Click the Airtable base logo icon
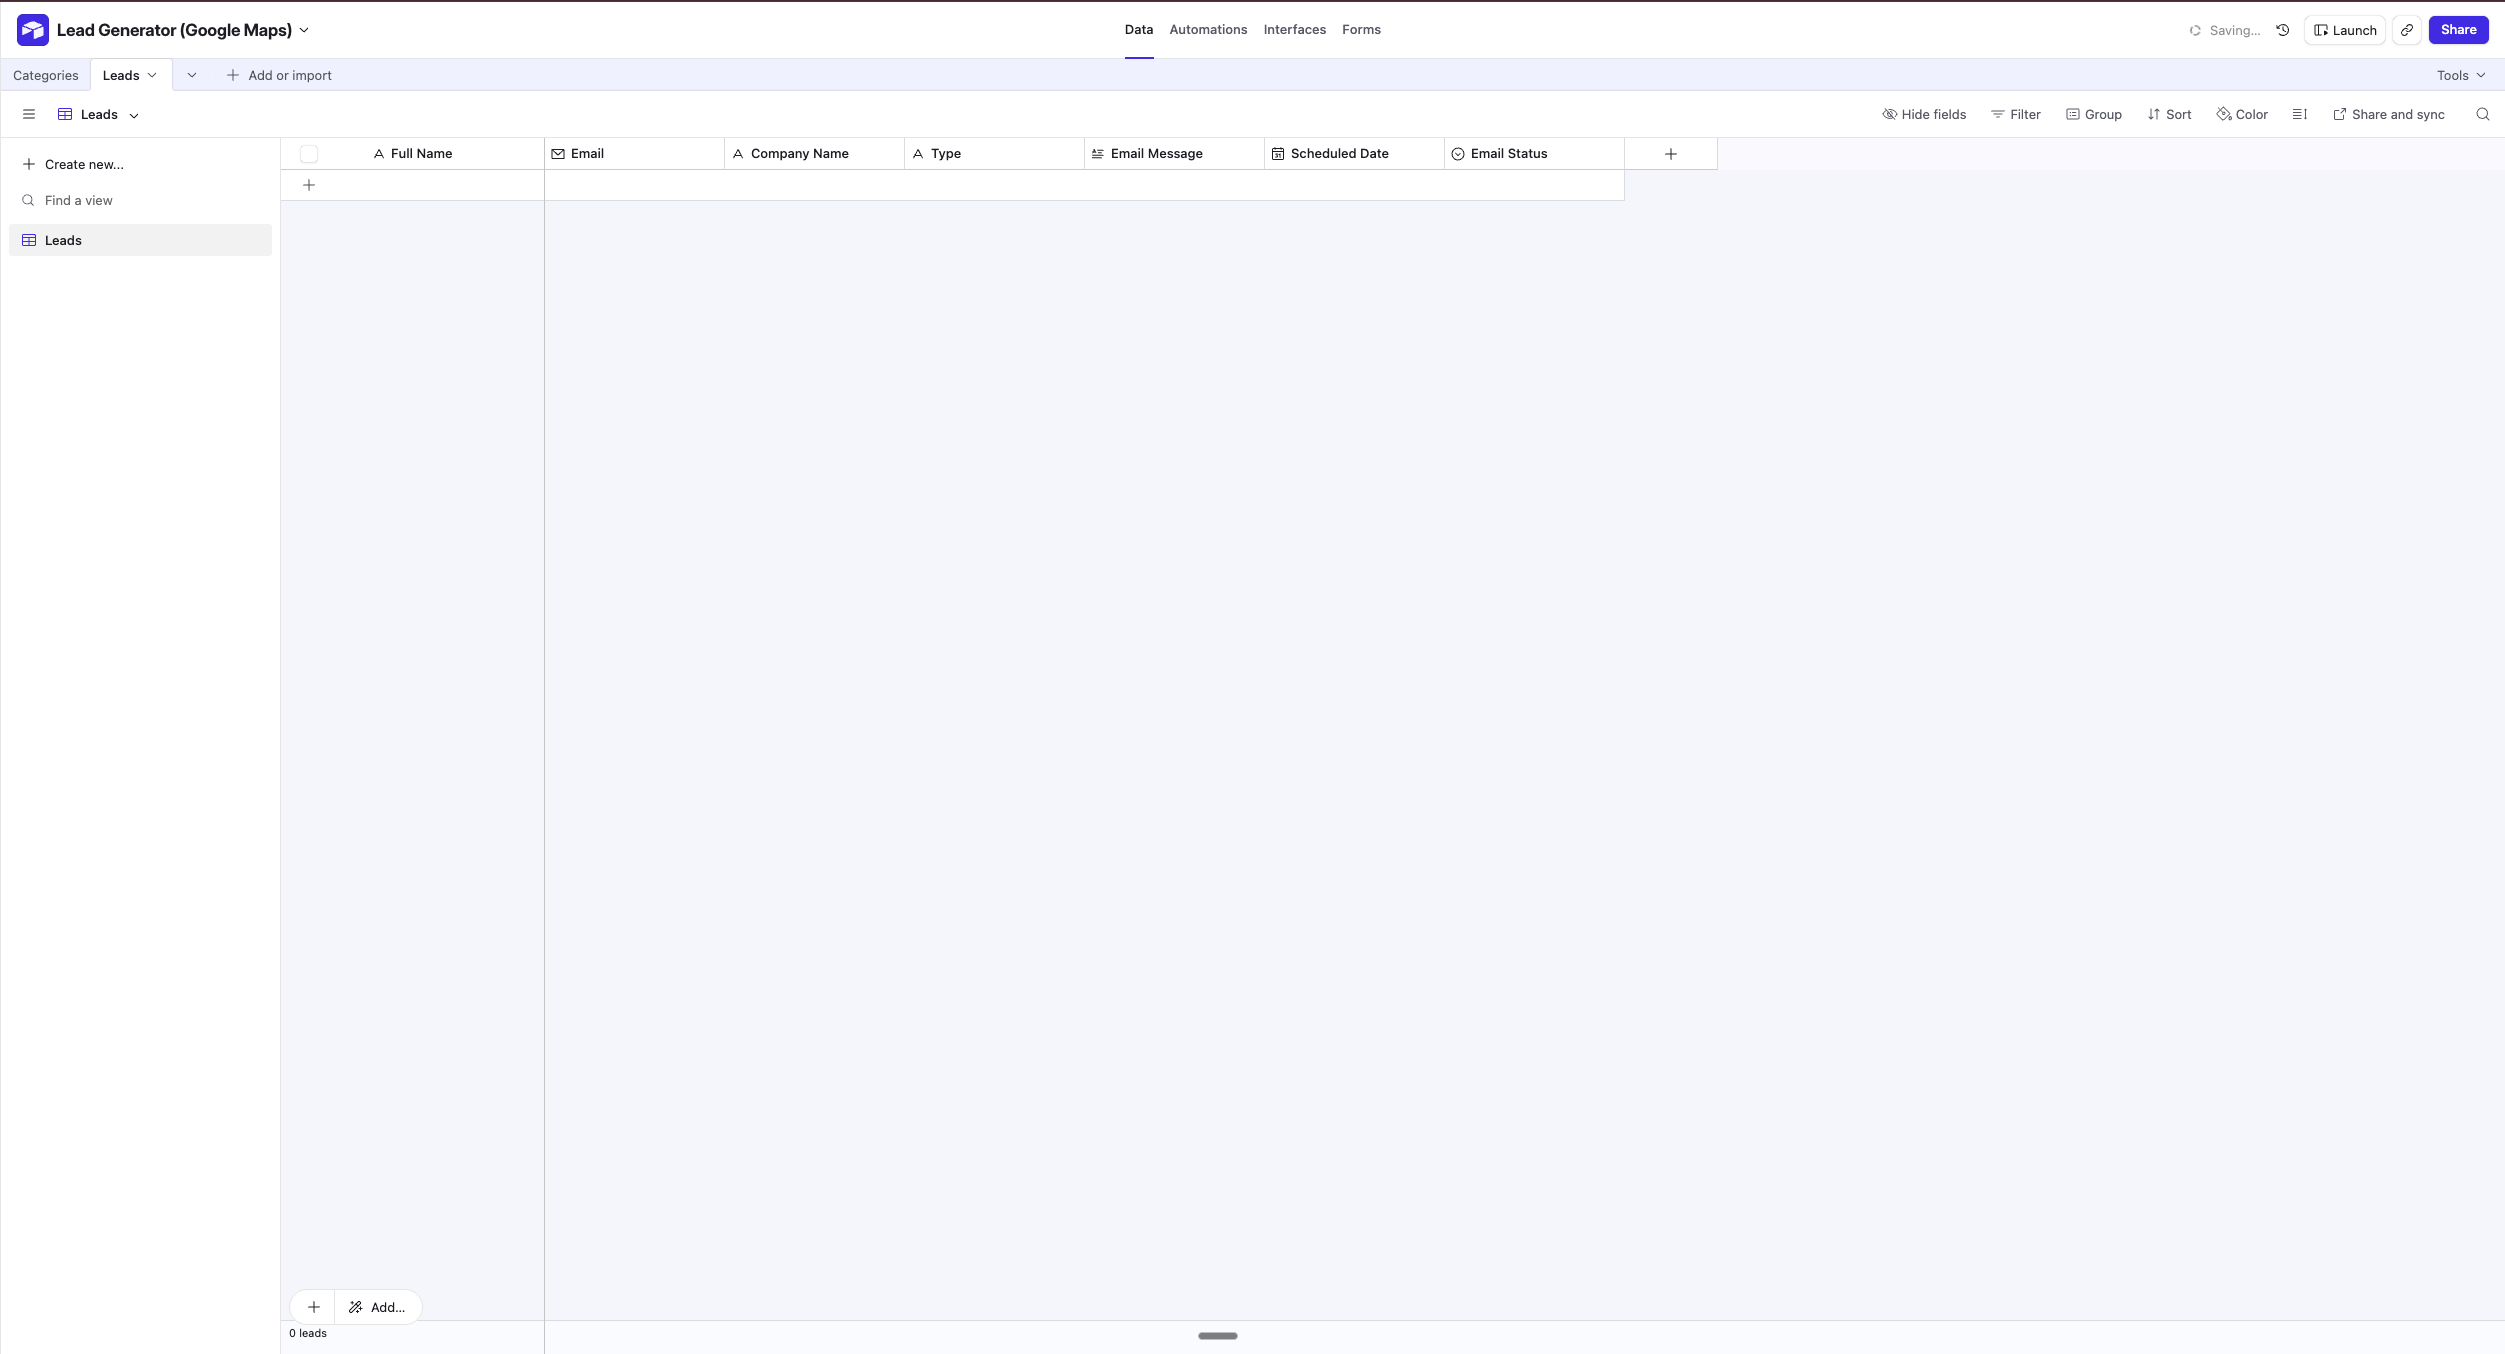The image size is (2505, 1354). [32, 30]
